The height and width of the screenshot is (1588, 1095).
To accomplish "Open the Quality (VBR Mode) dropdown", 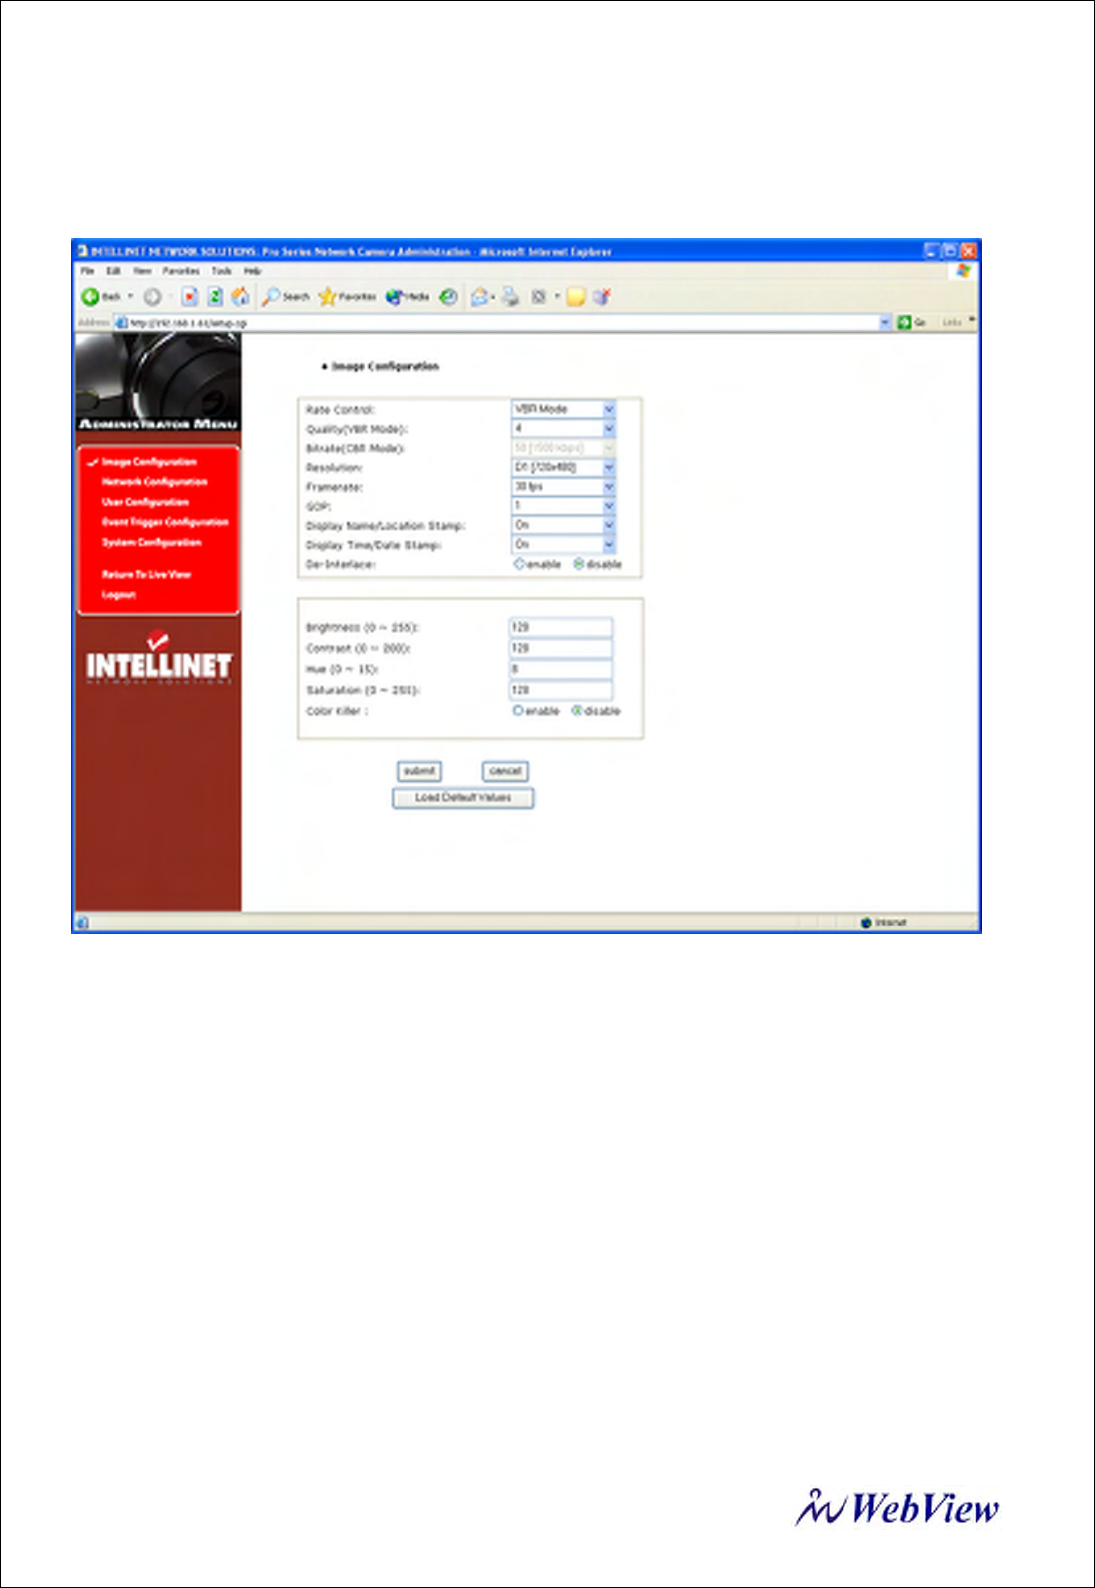I will [563, 428].
